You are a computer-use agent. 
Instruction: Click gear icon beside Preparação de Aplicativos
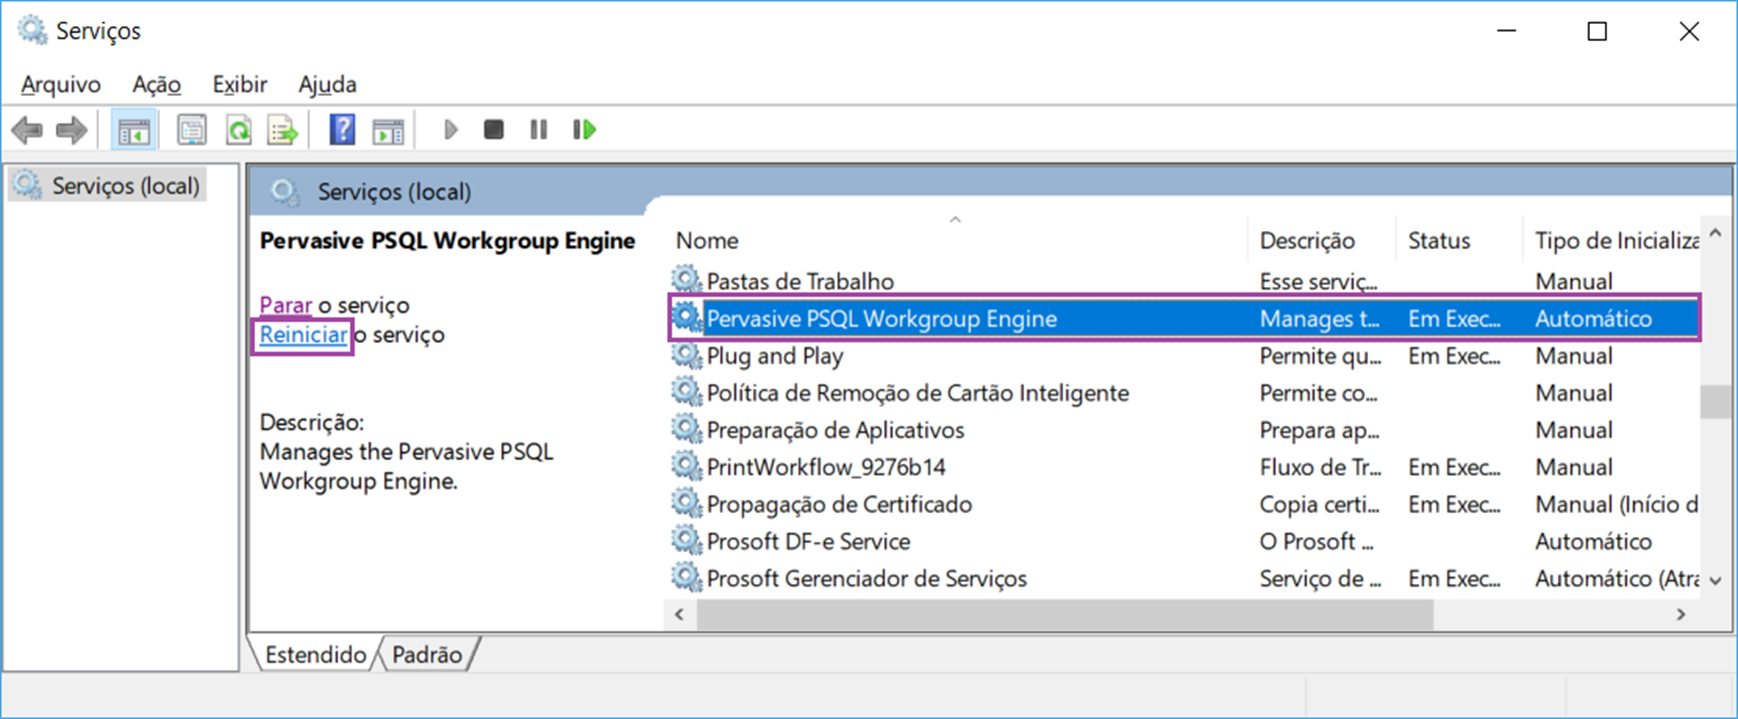tap(686, 429)
